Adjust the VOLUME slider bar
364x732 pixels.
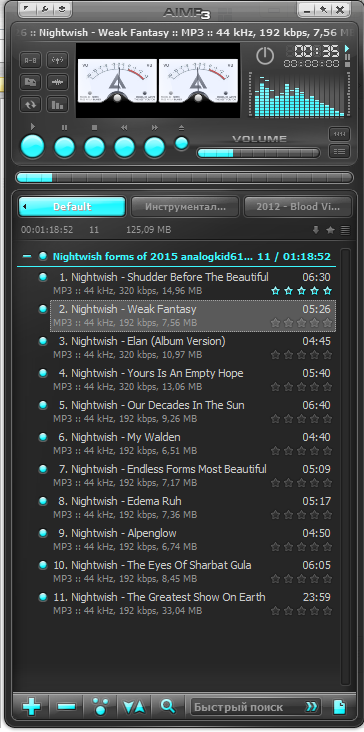(259, 153)
